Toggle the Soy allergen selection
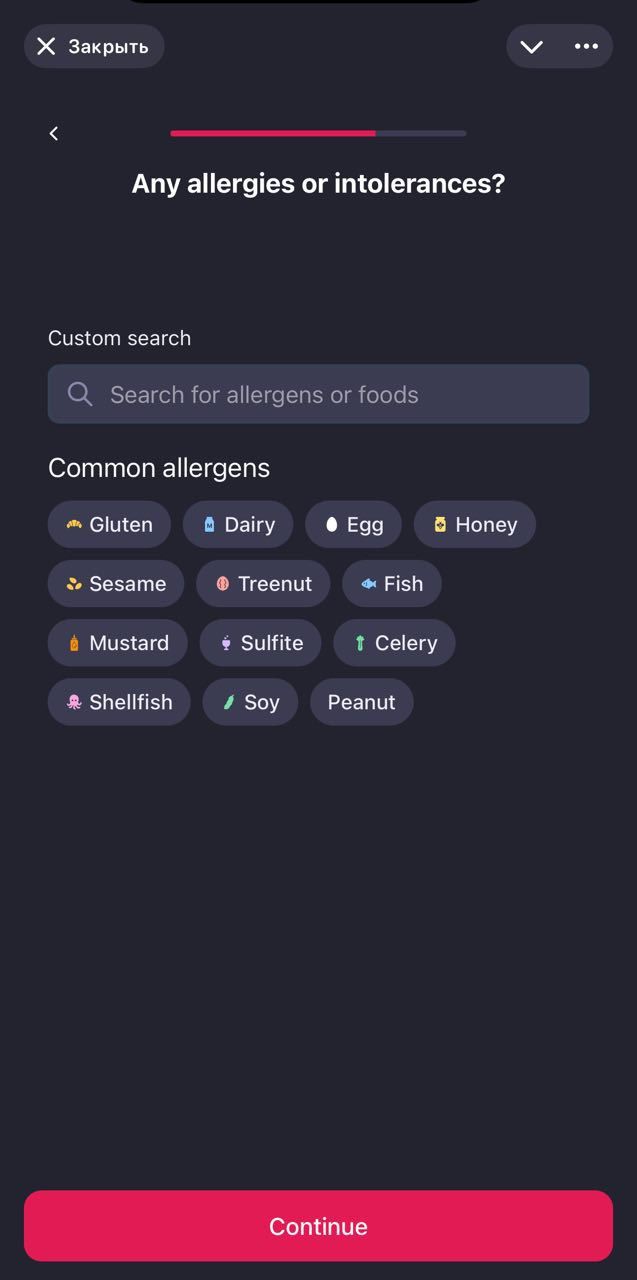Viewport: 637px width, 1280px height. click(250, 702)
